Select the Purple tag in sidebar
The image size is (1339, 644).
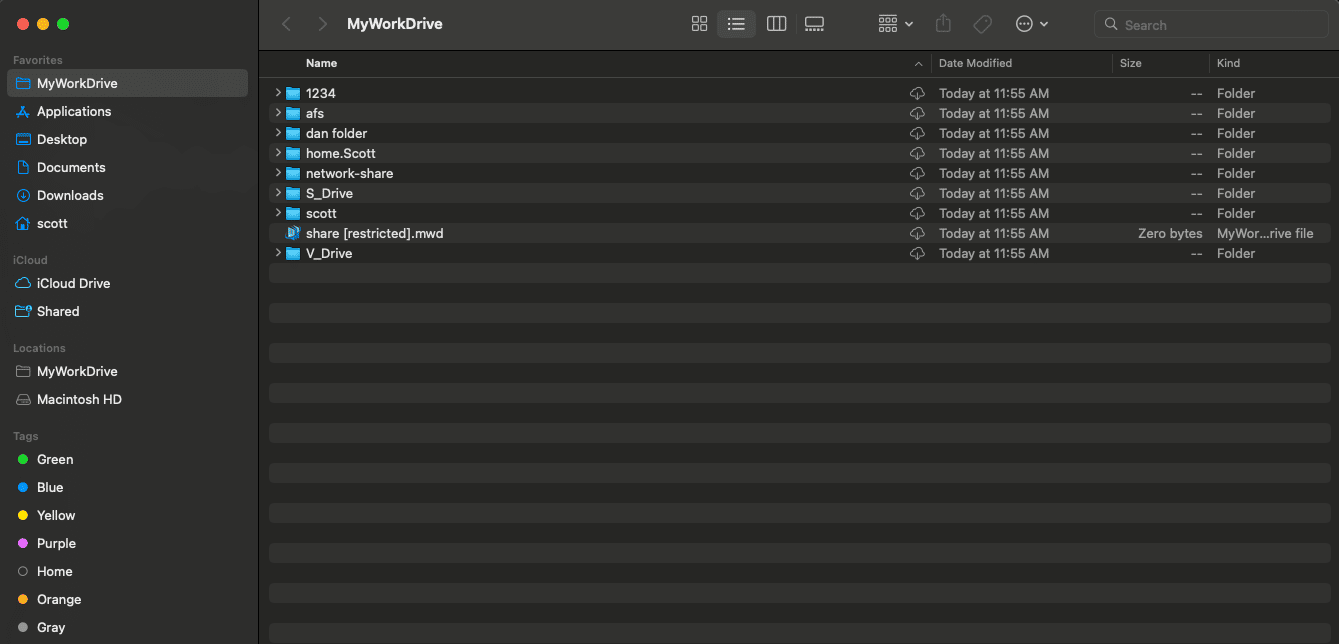(56, 543)
